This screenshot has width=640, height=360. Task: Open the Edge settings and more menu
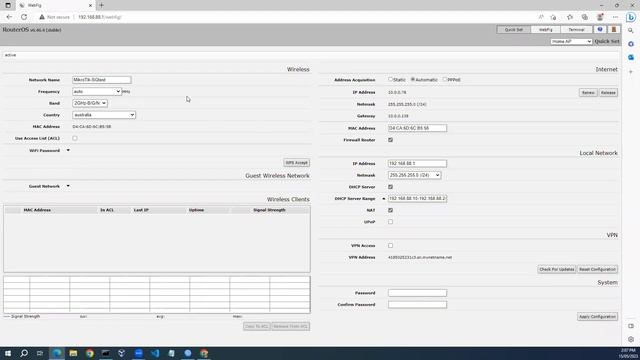coord(615,17)
